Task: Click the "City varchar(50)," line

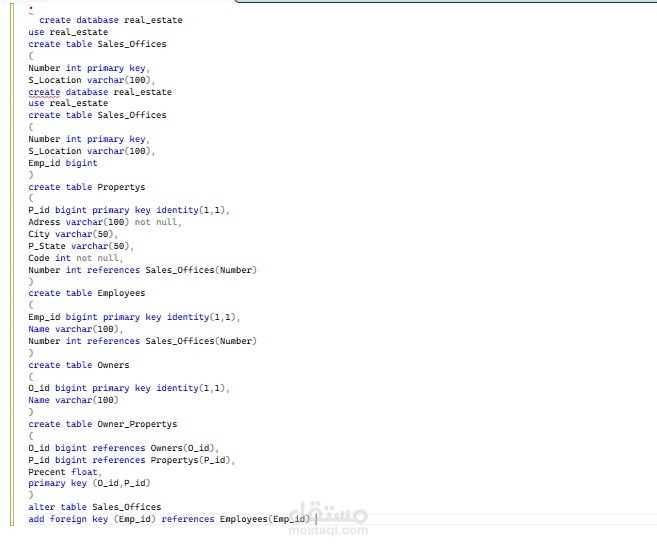Action: [73, 234]
